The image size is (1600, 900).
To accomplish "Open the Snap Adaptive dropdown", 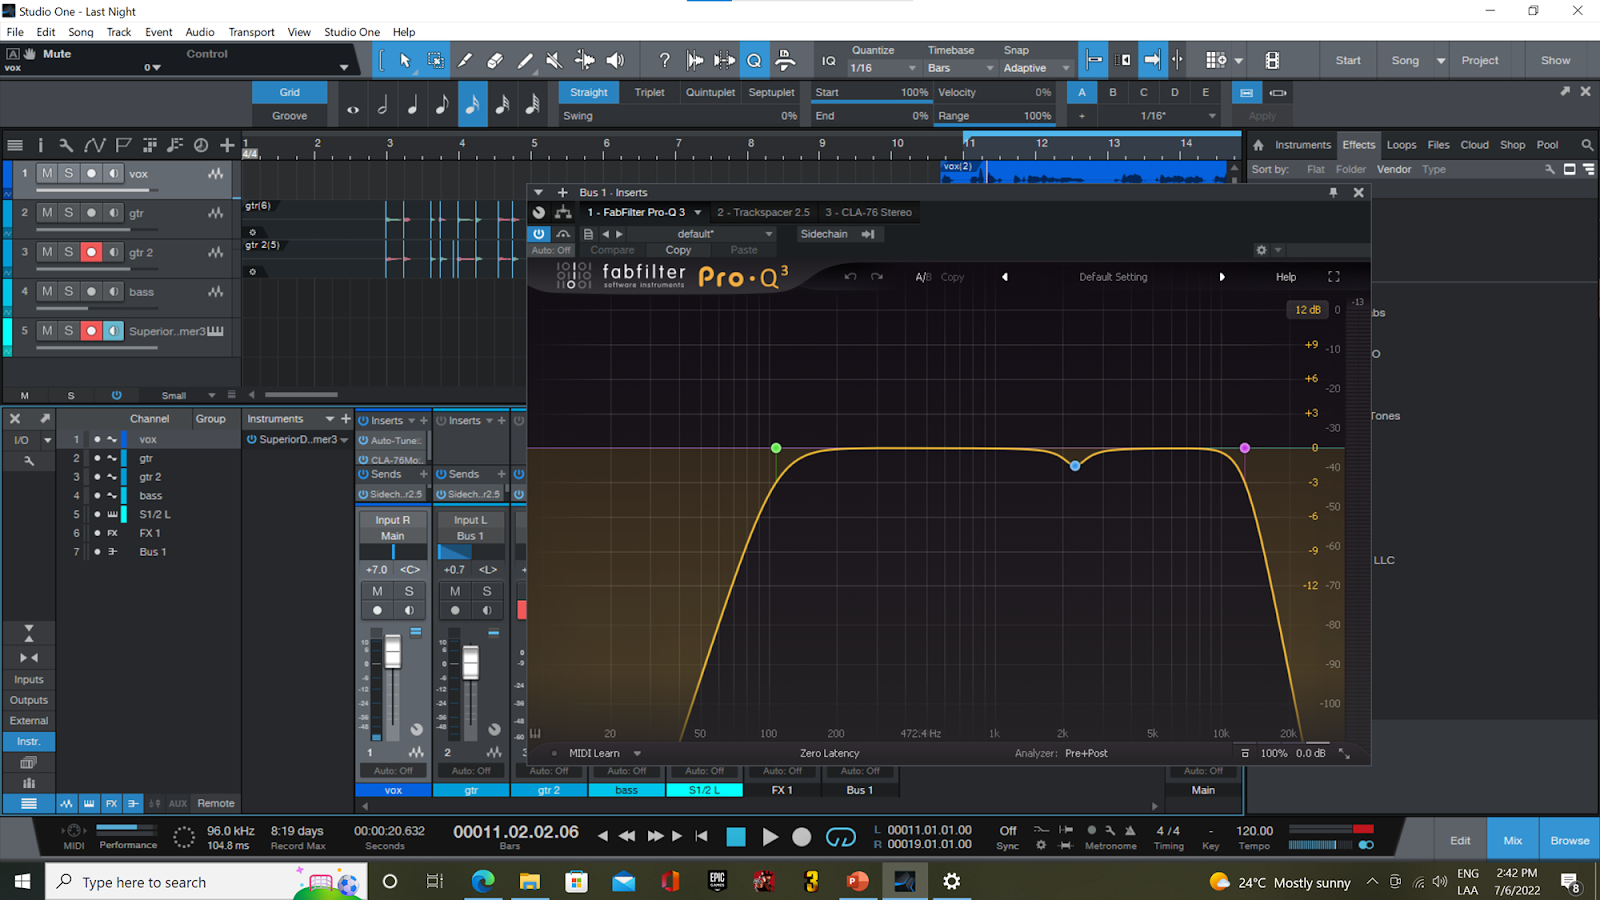I will (x=1036, y=68).
